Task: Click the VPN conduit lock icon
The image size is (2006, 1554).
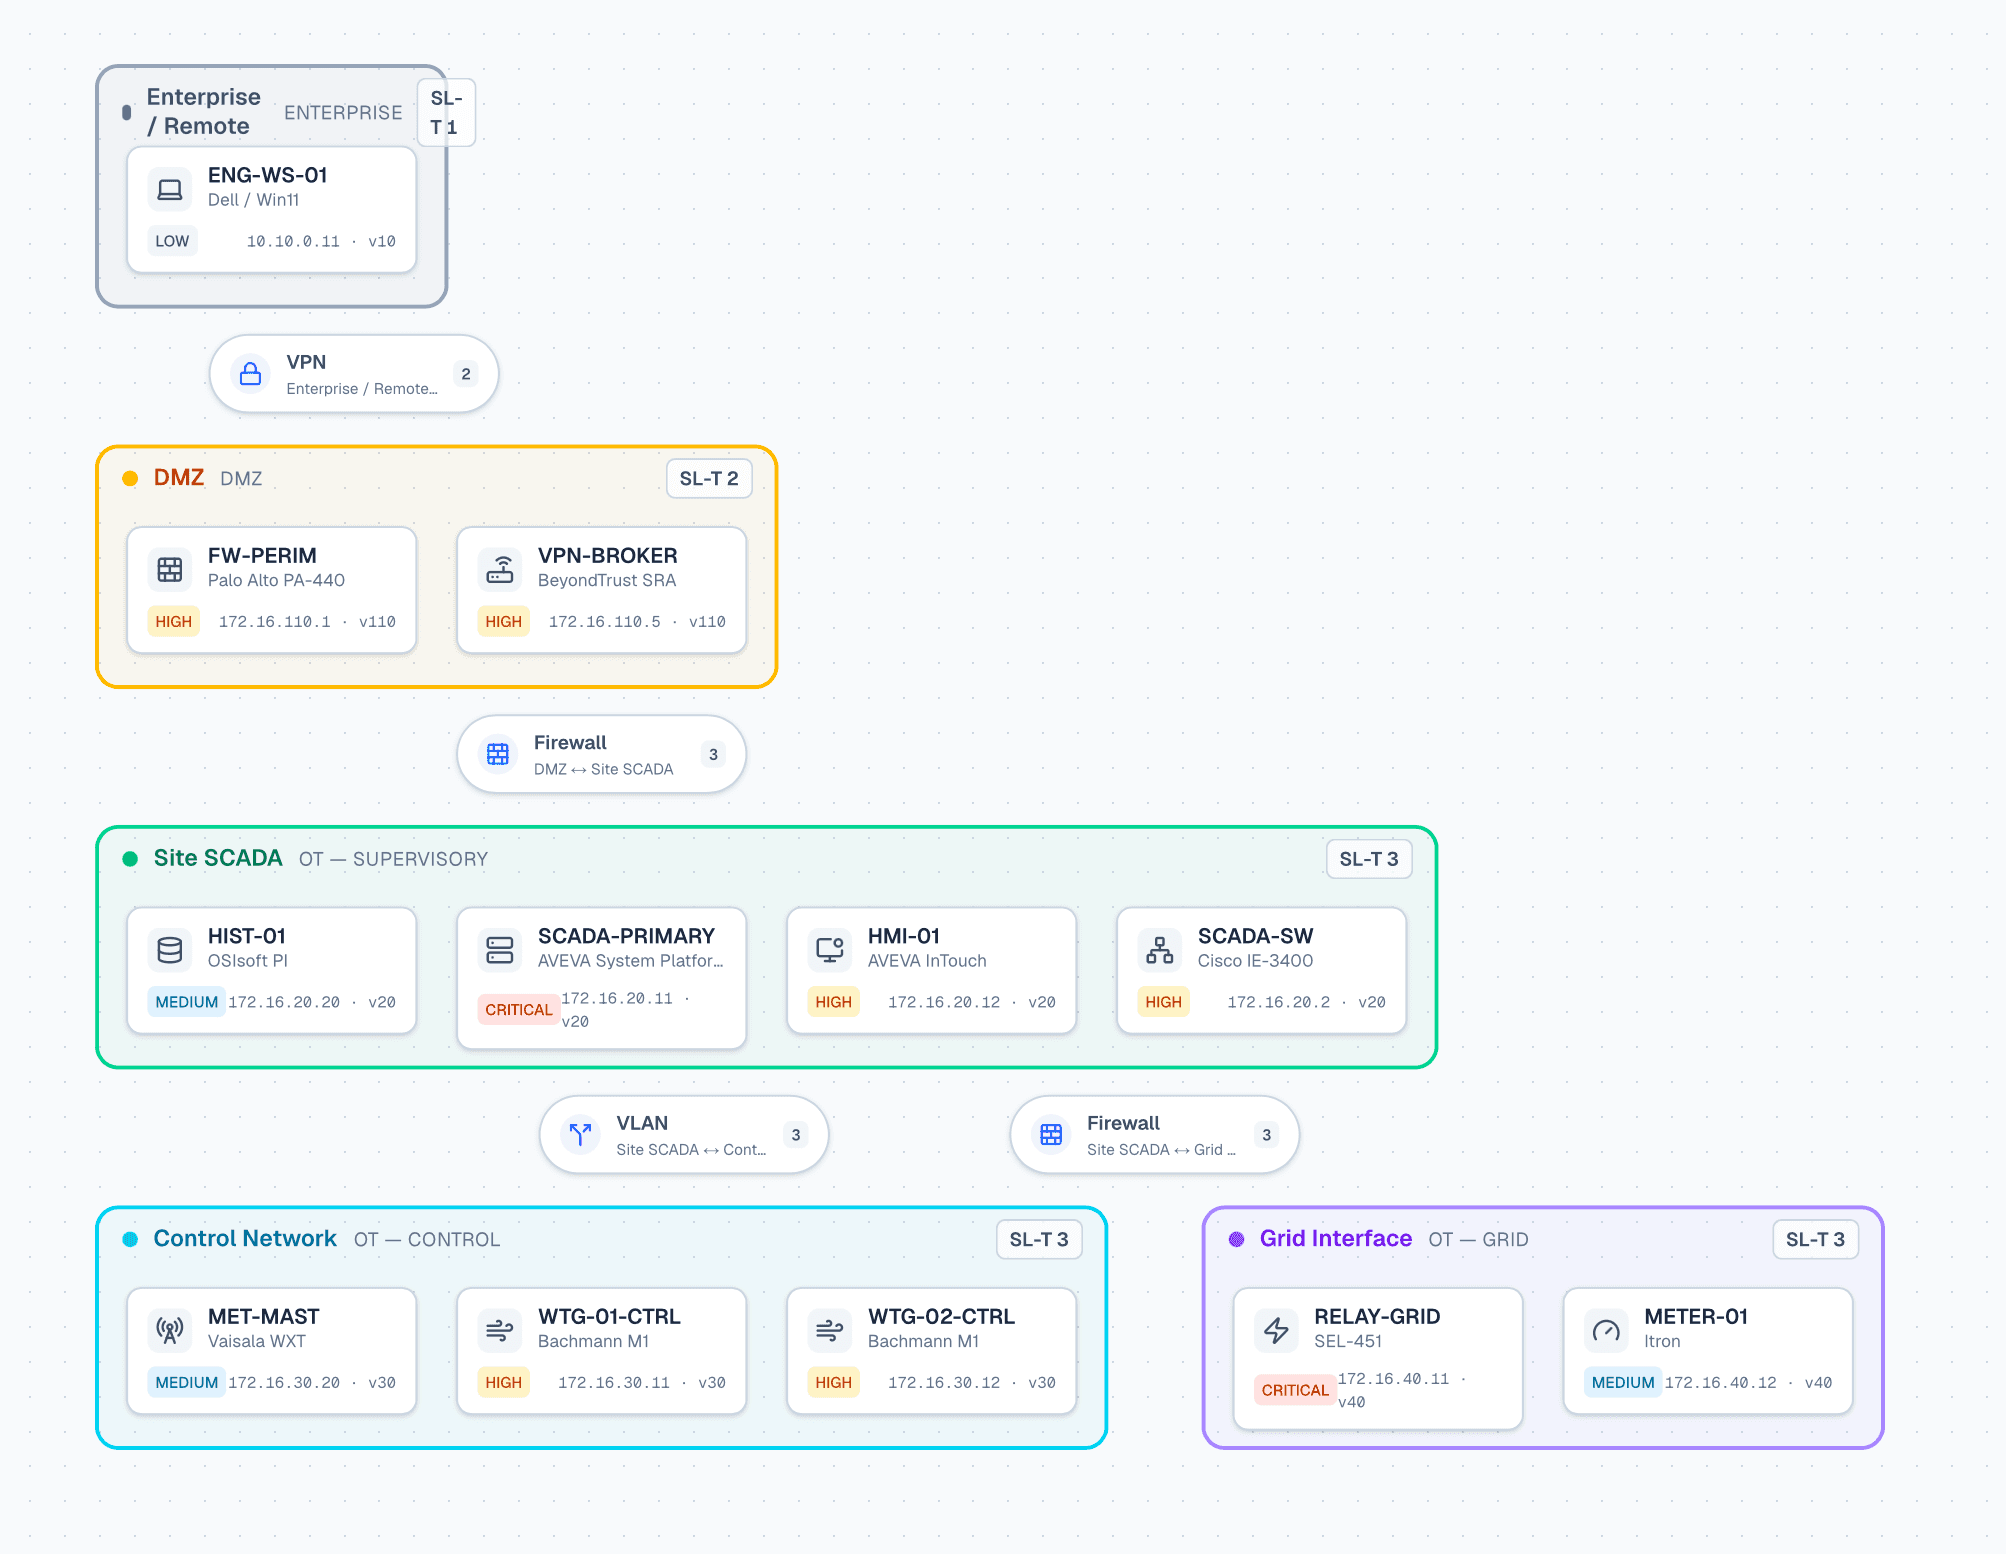Action: click(x=250, y=374)
